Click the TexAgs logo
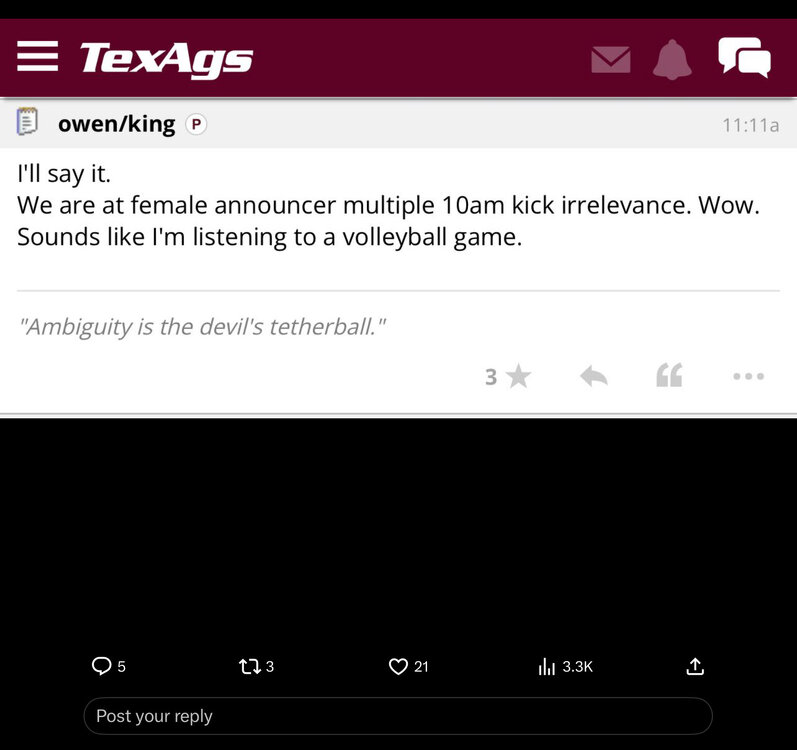The image size is (797, 750). 166,59
